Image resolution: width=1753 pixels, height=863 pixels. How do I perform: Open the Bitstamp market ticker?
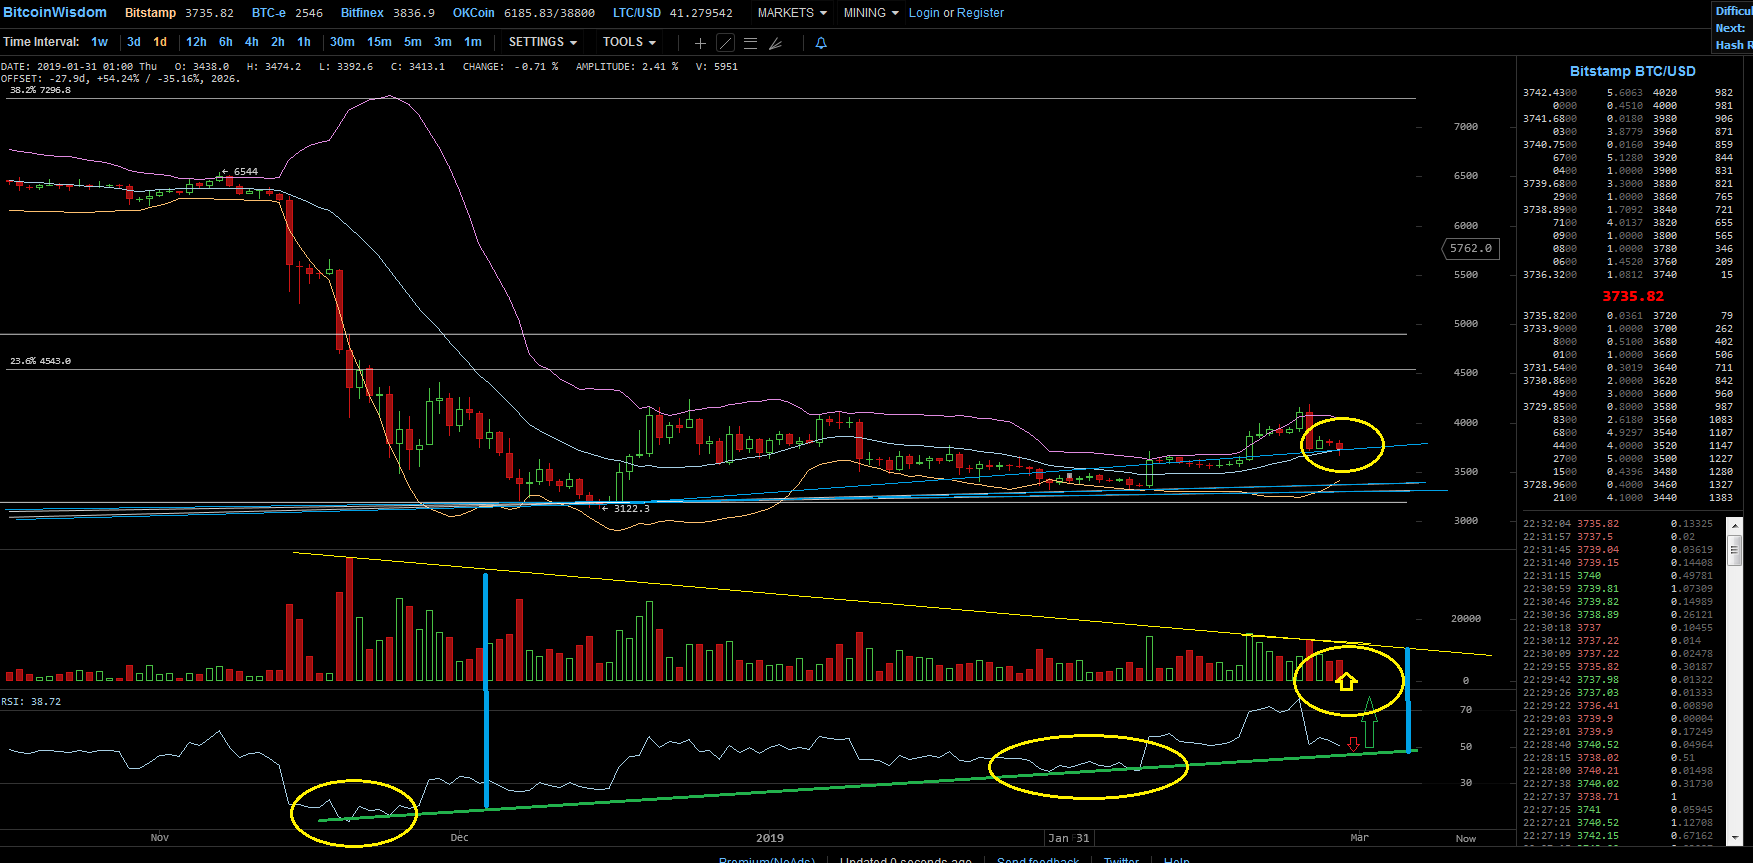pyautogui.click(x=179, y=13)
